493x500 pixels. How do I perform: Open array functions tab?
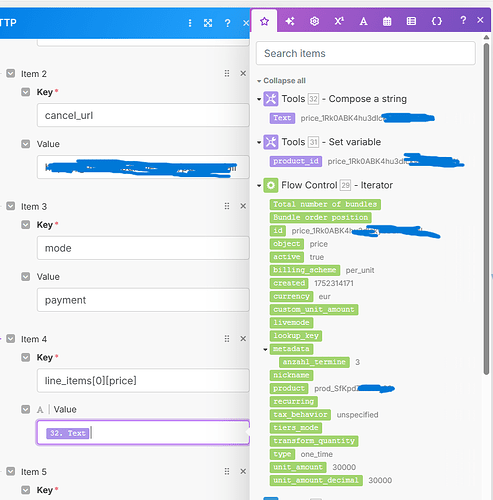[x=411, y=21]
